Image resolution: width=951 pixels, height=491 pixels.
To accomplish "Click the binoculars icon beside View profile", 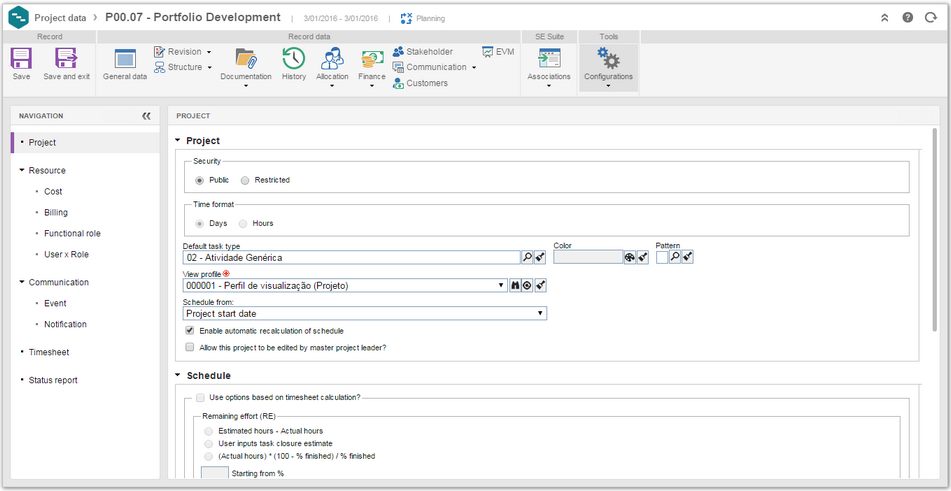I will [x=515, y=286].
